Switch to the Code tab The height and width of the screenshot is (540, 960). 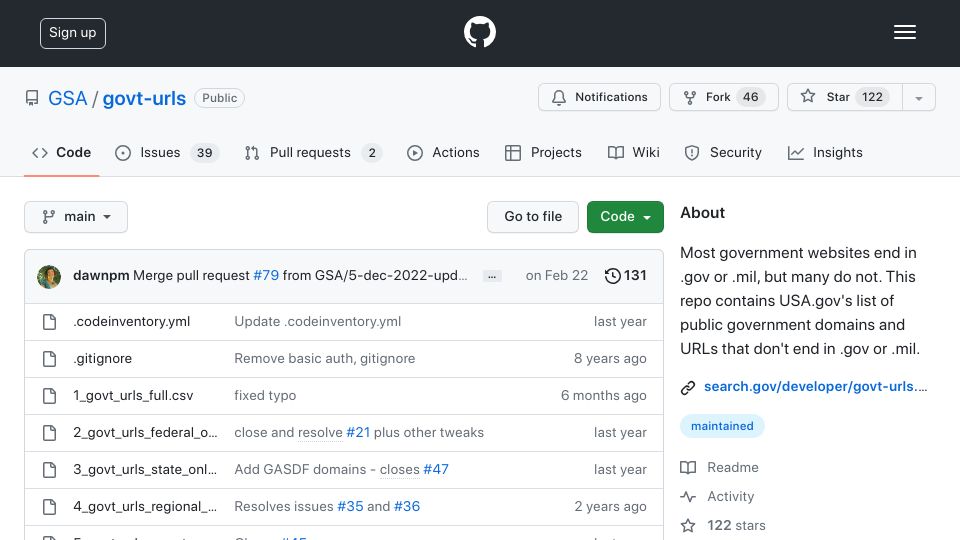pos(61,153)
